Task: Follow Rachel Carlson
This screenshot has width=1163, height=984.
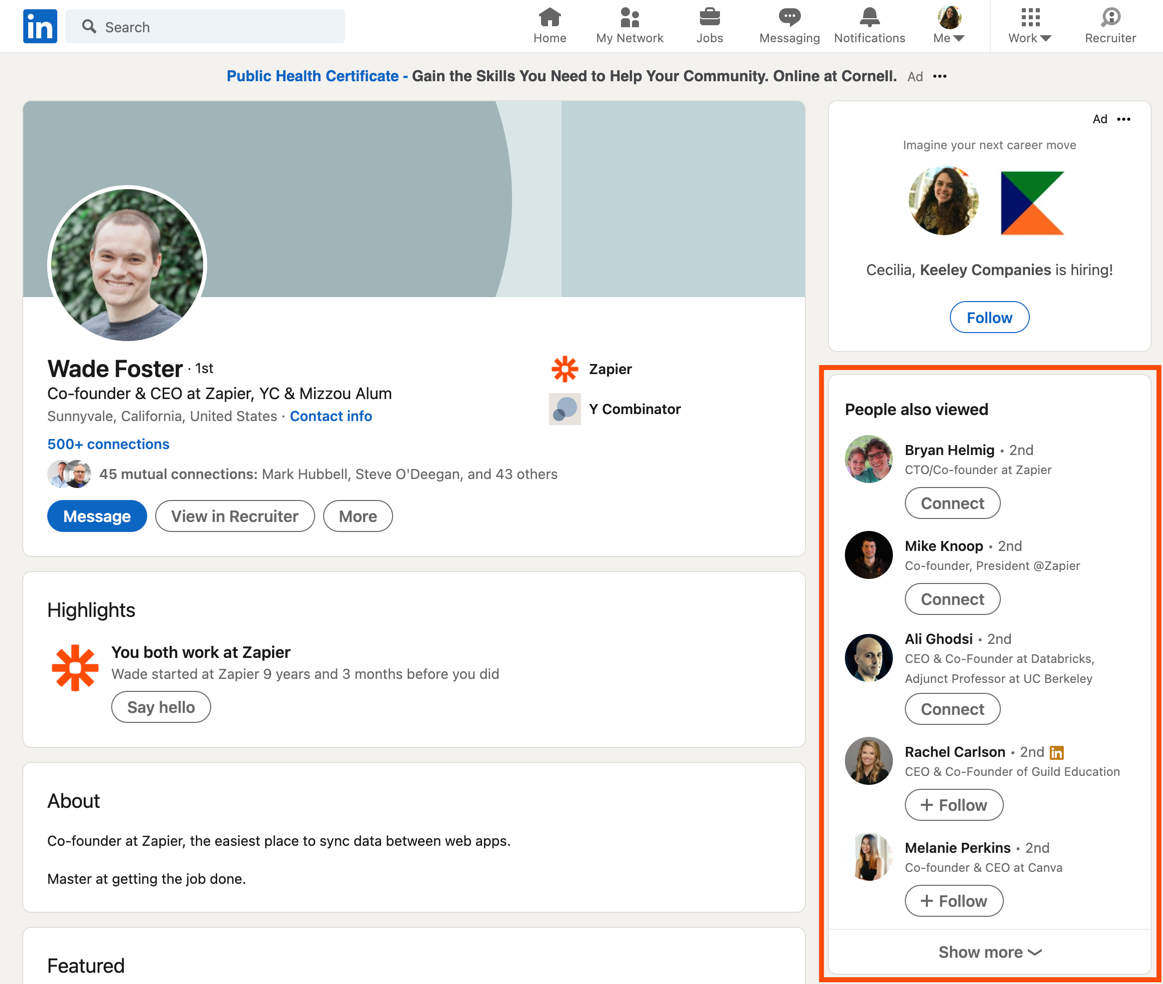Action: pyautogui.click(x=954, y=805)
